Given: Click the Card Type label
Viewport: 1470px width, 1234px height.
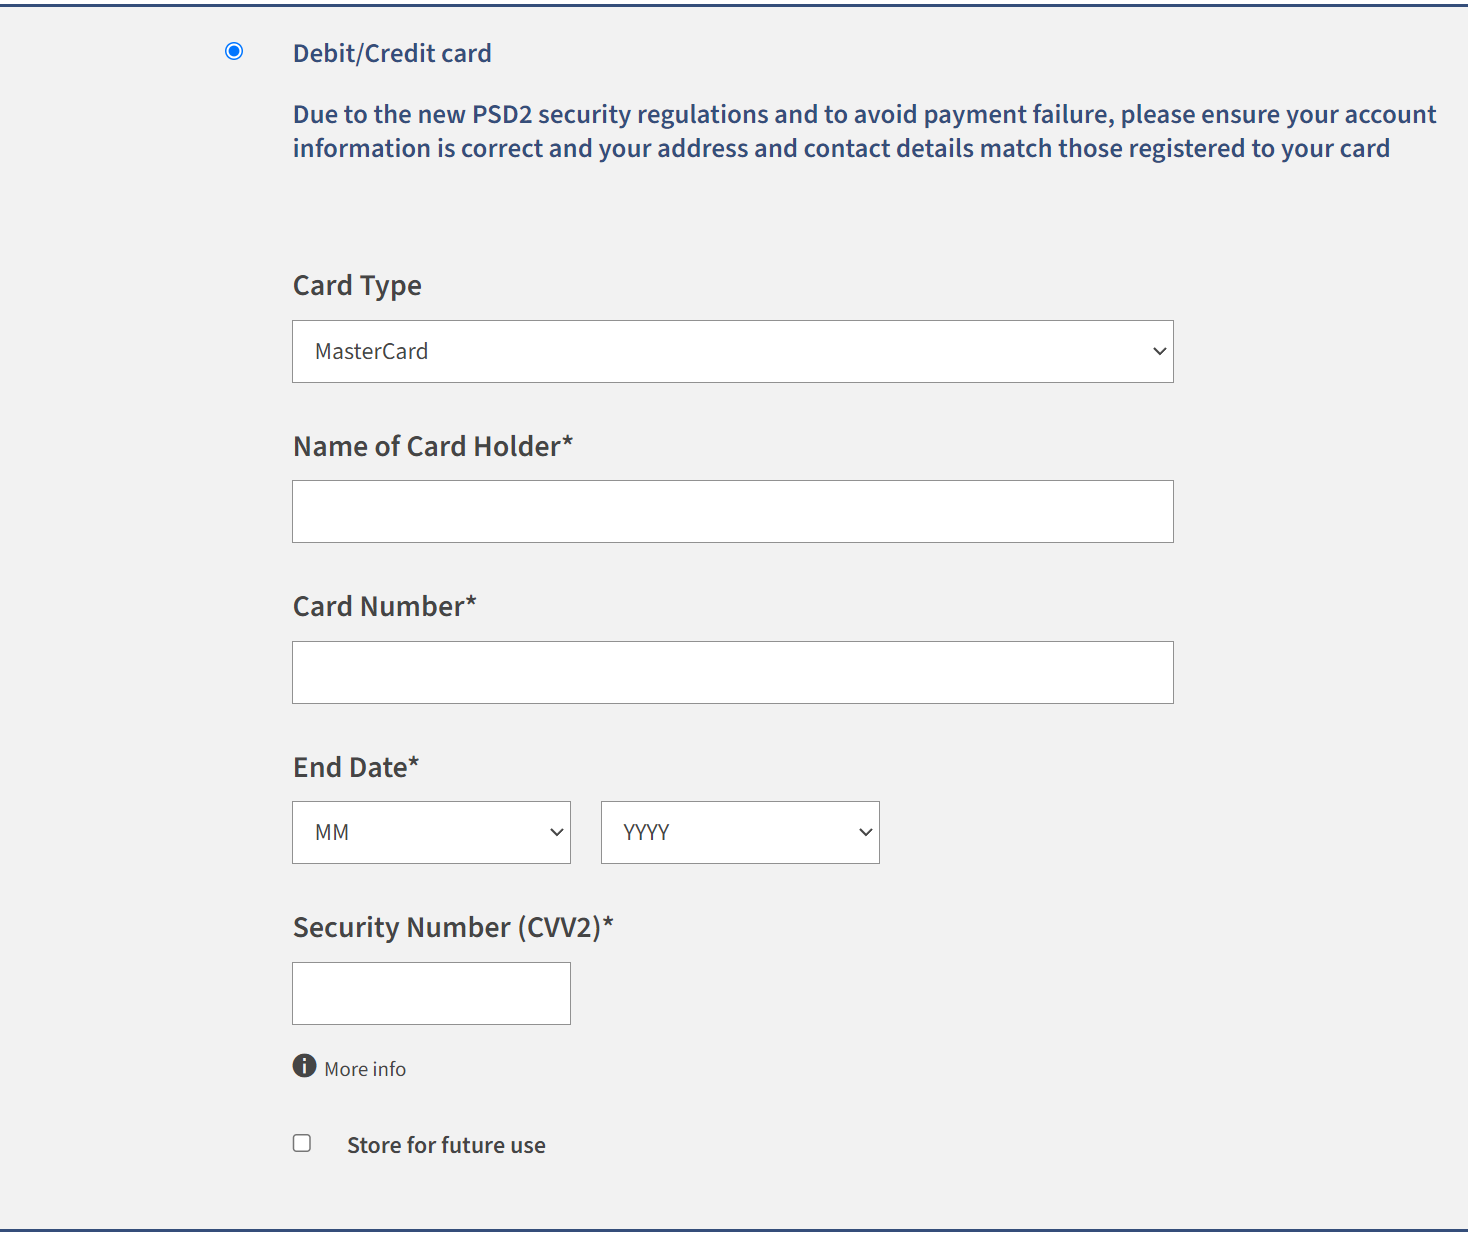Looking at the screenshot, I should (x=357, y=286).
